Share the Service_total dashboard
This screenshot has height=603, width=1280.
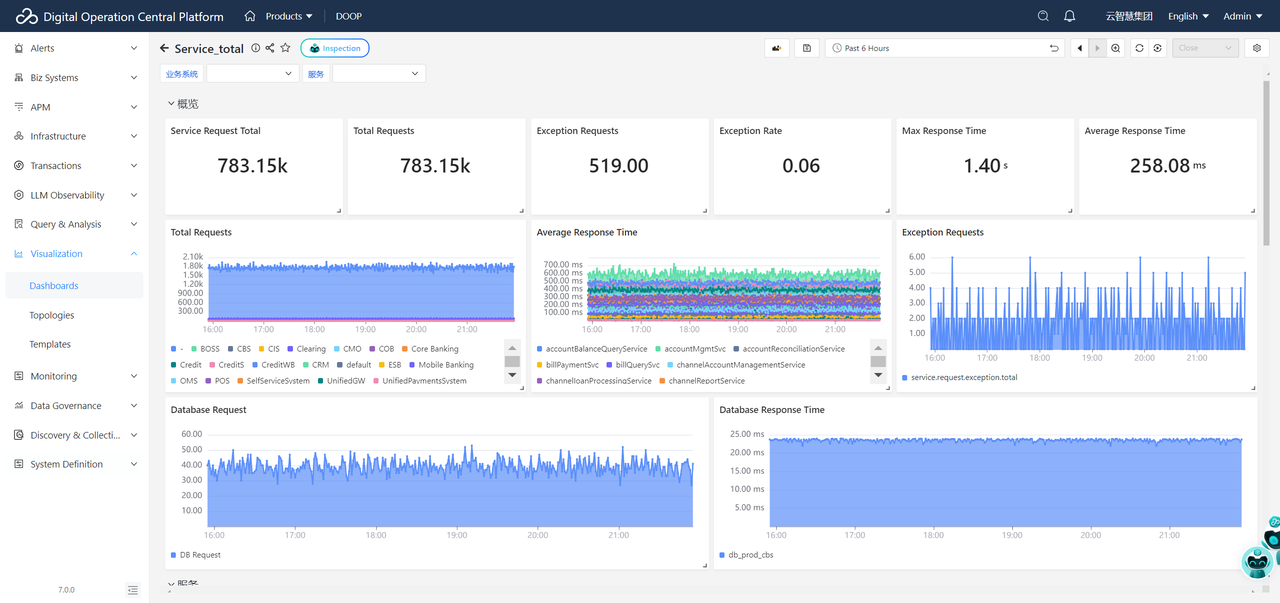270,48
